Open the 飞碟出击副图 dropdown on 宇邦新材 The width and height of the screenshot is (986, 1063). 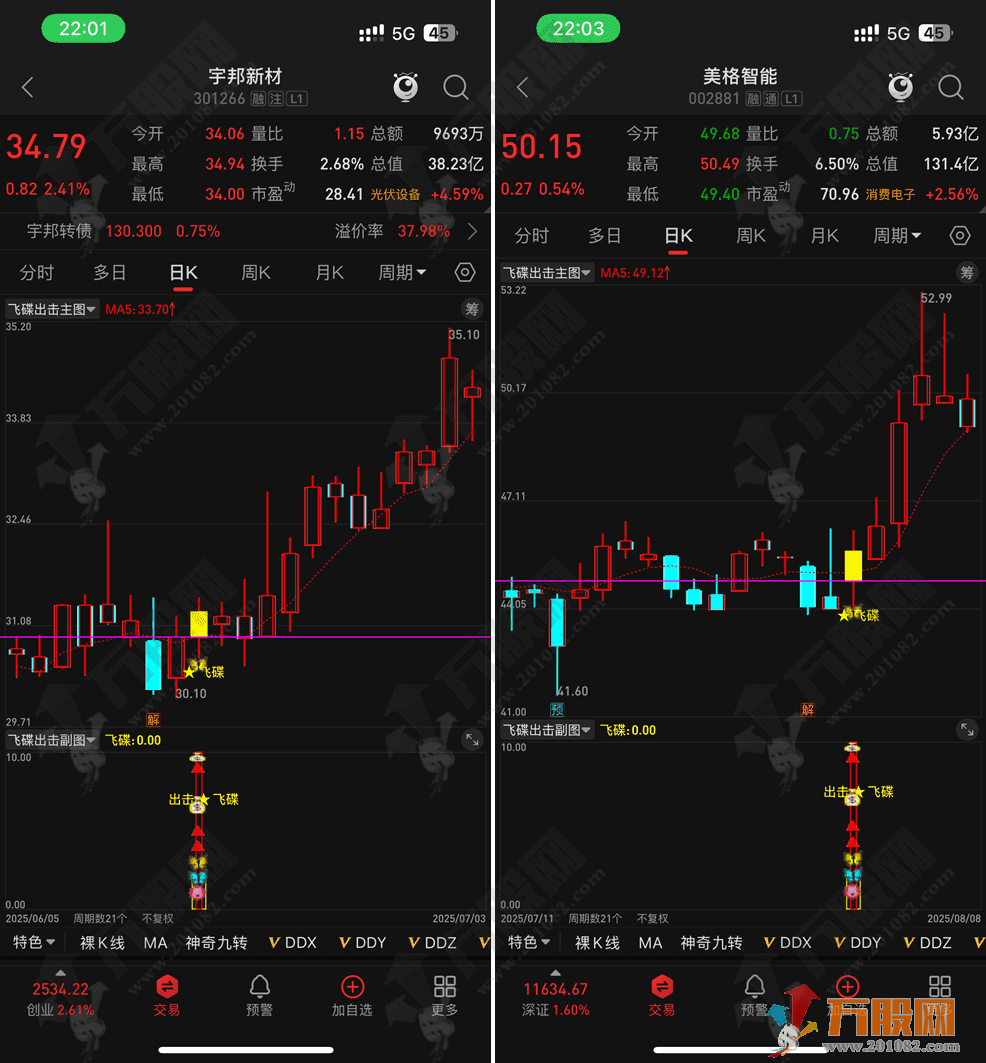pos(52,740)
